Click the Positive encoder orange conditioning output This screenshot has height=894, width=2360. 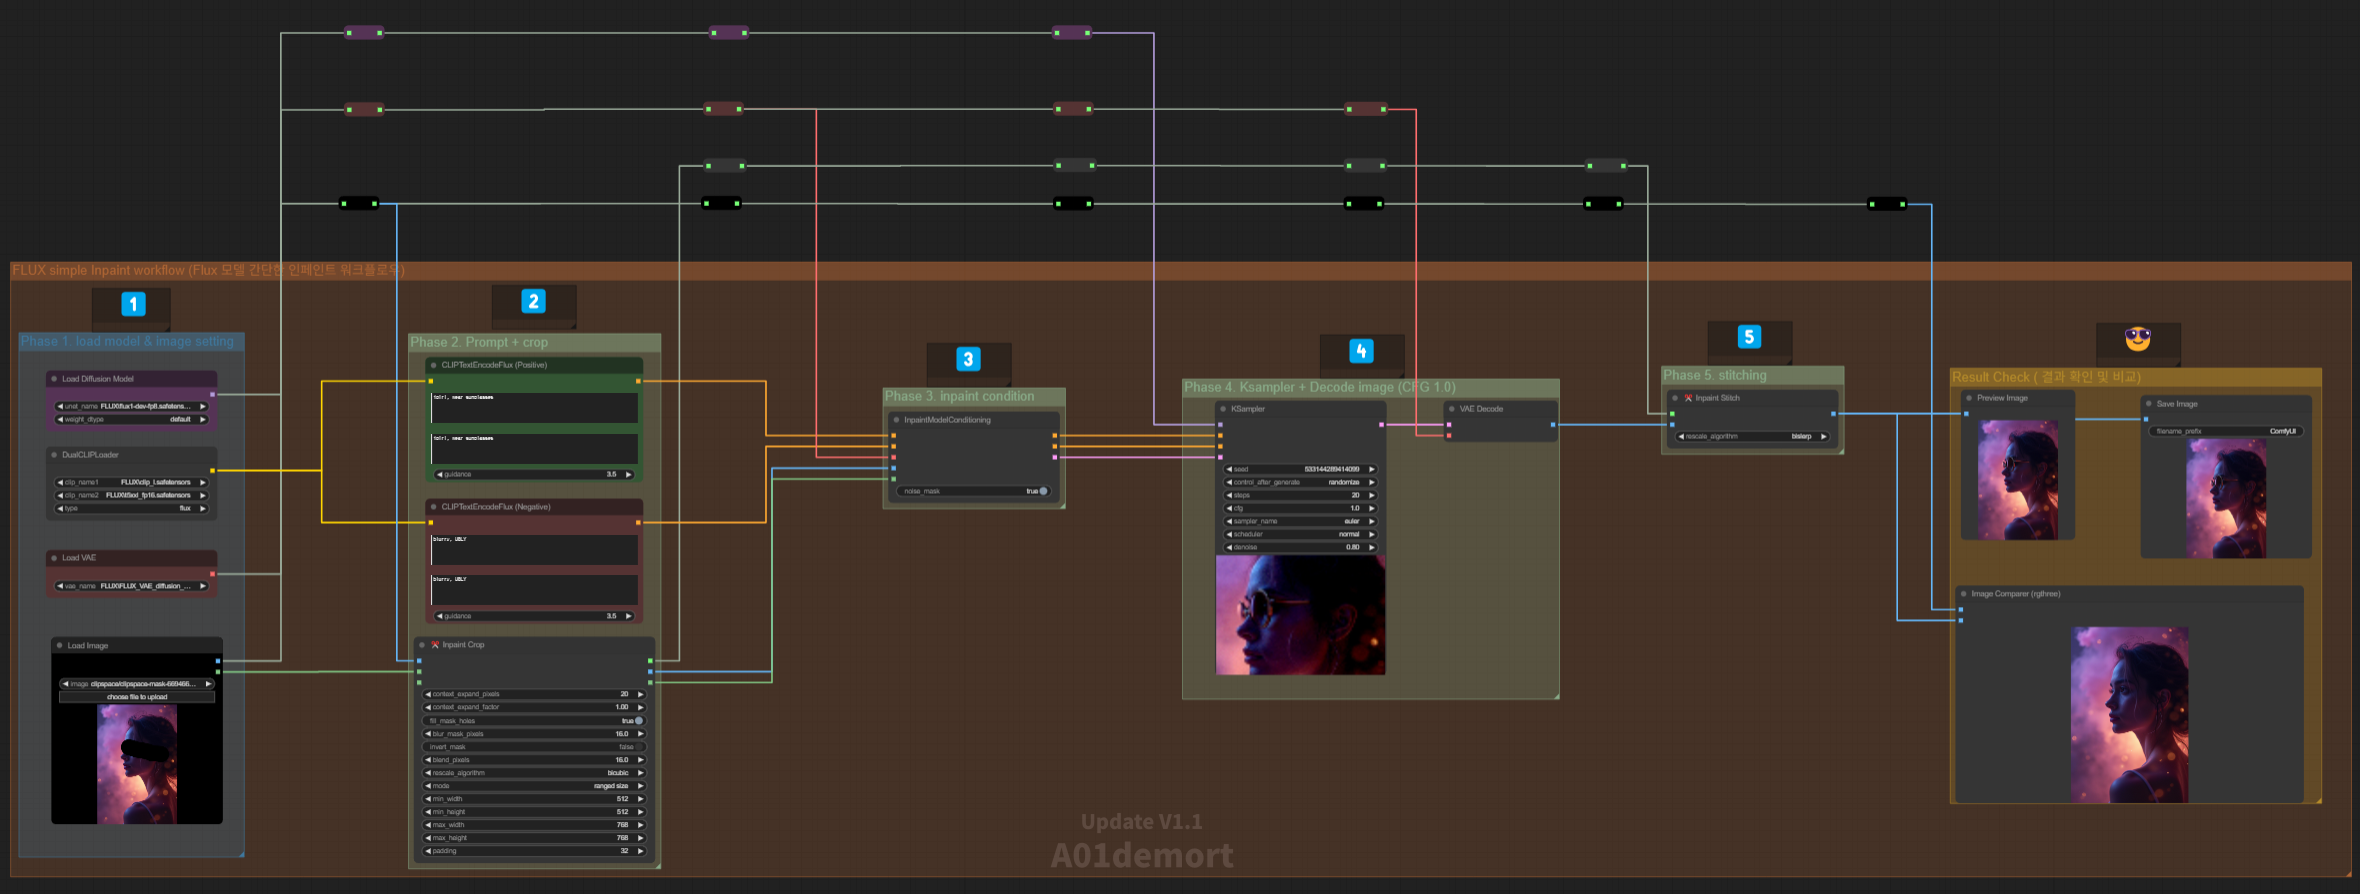tap(638, 381)
